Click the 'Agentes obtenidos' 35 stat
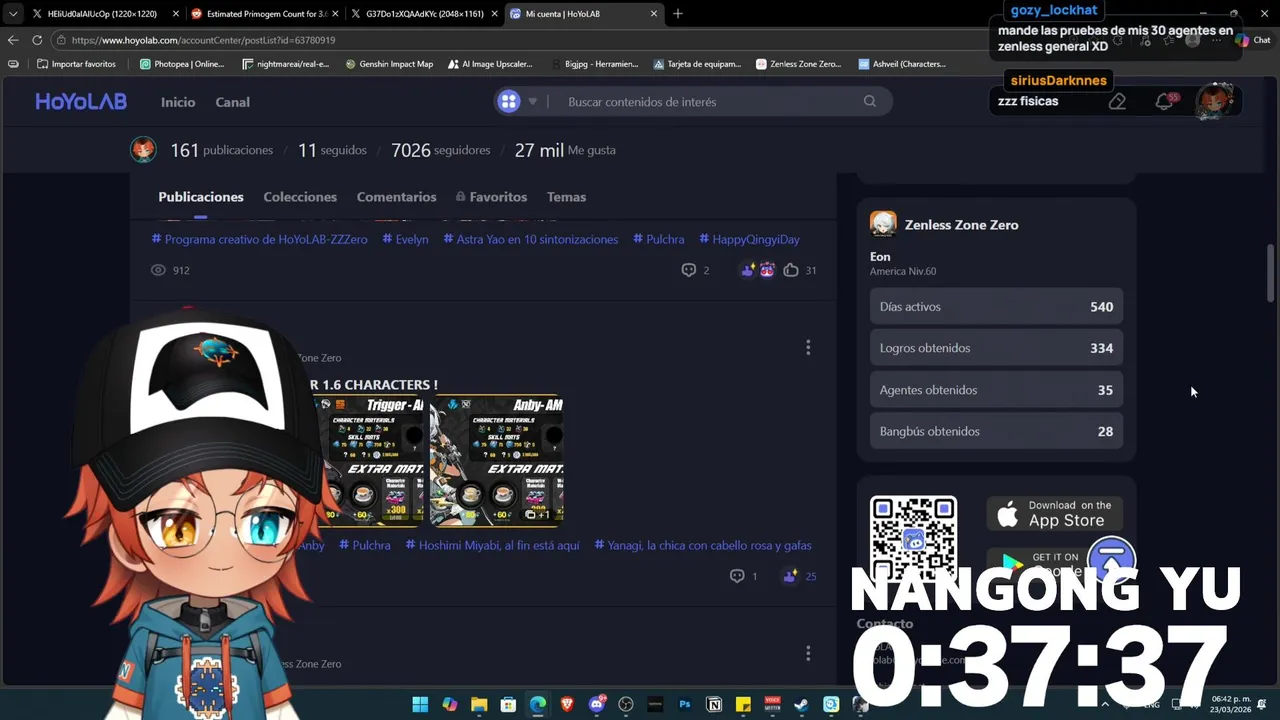Image resolution: width=1280 pixels, height=720 pixels. pyautogui.click(x=996, y=390)
